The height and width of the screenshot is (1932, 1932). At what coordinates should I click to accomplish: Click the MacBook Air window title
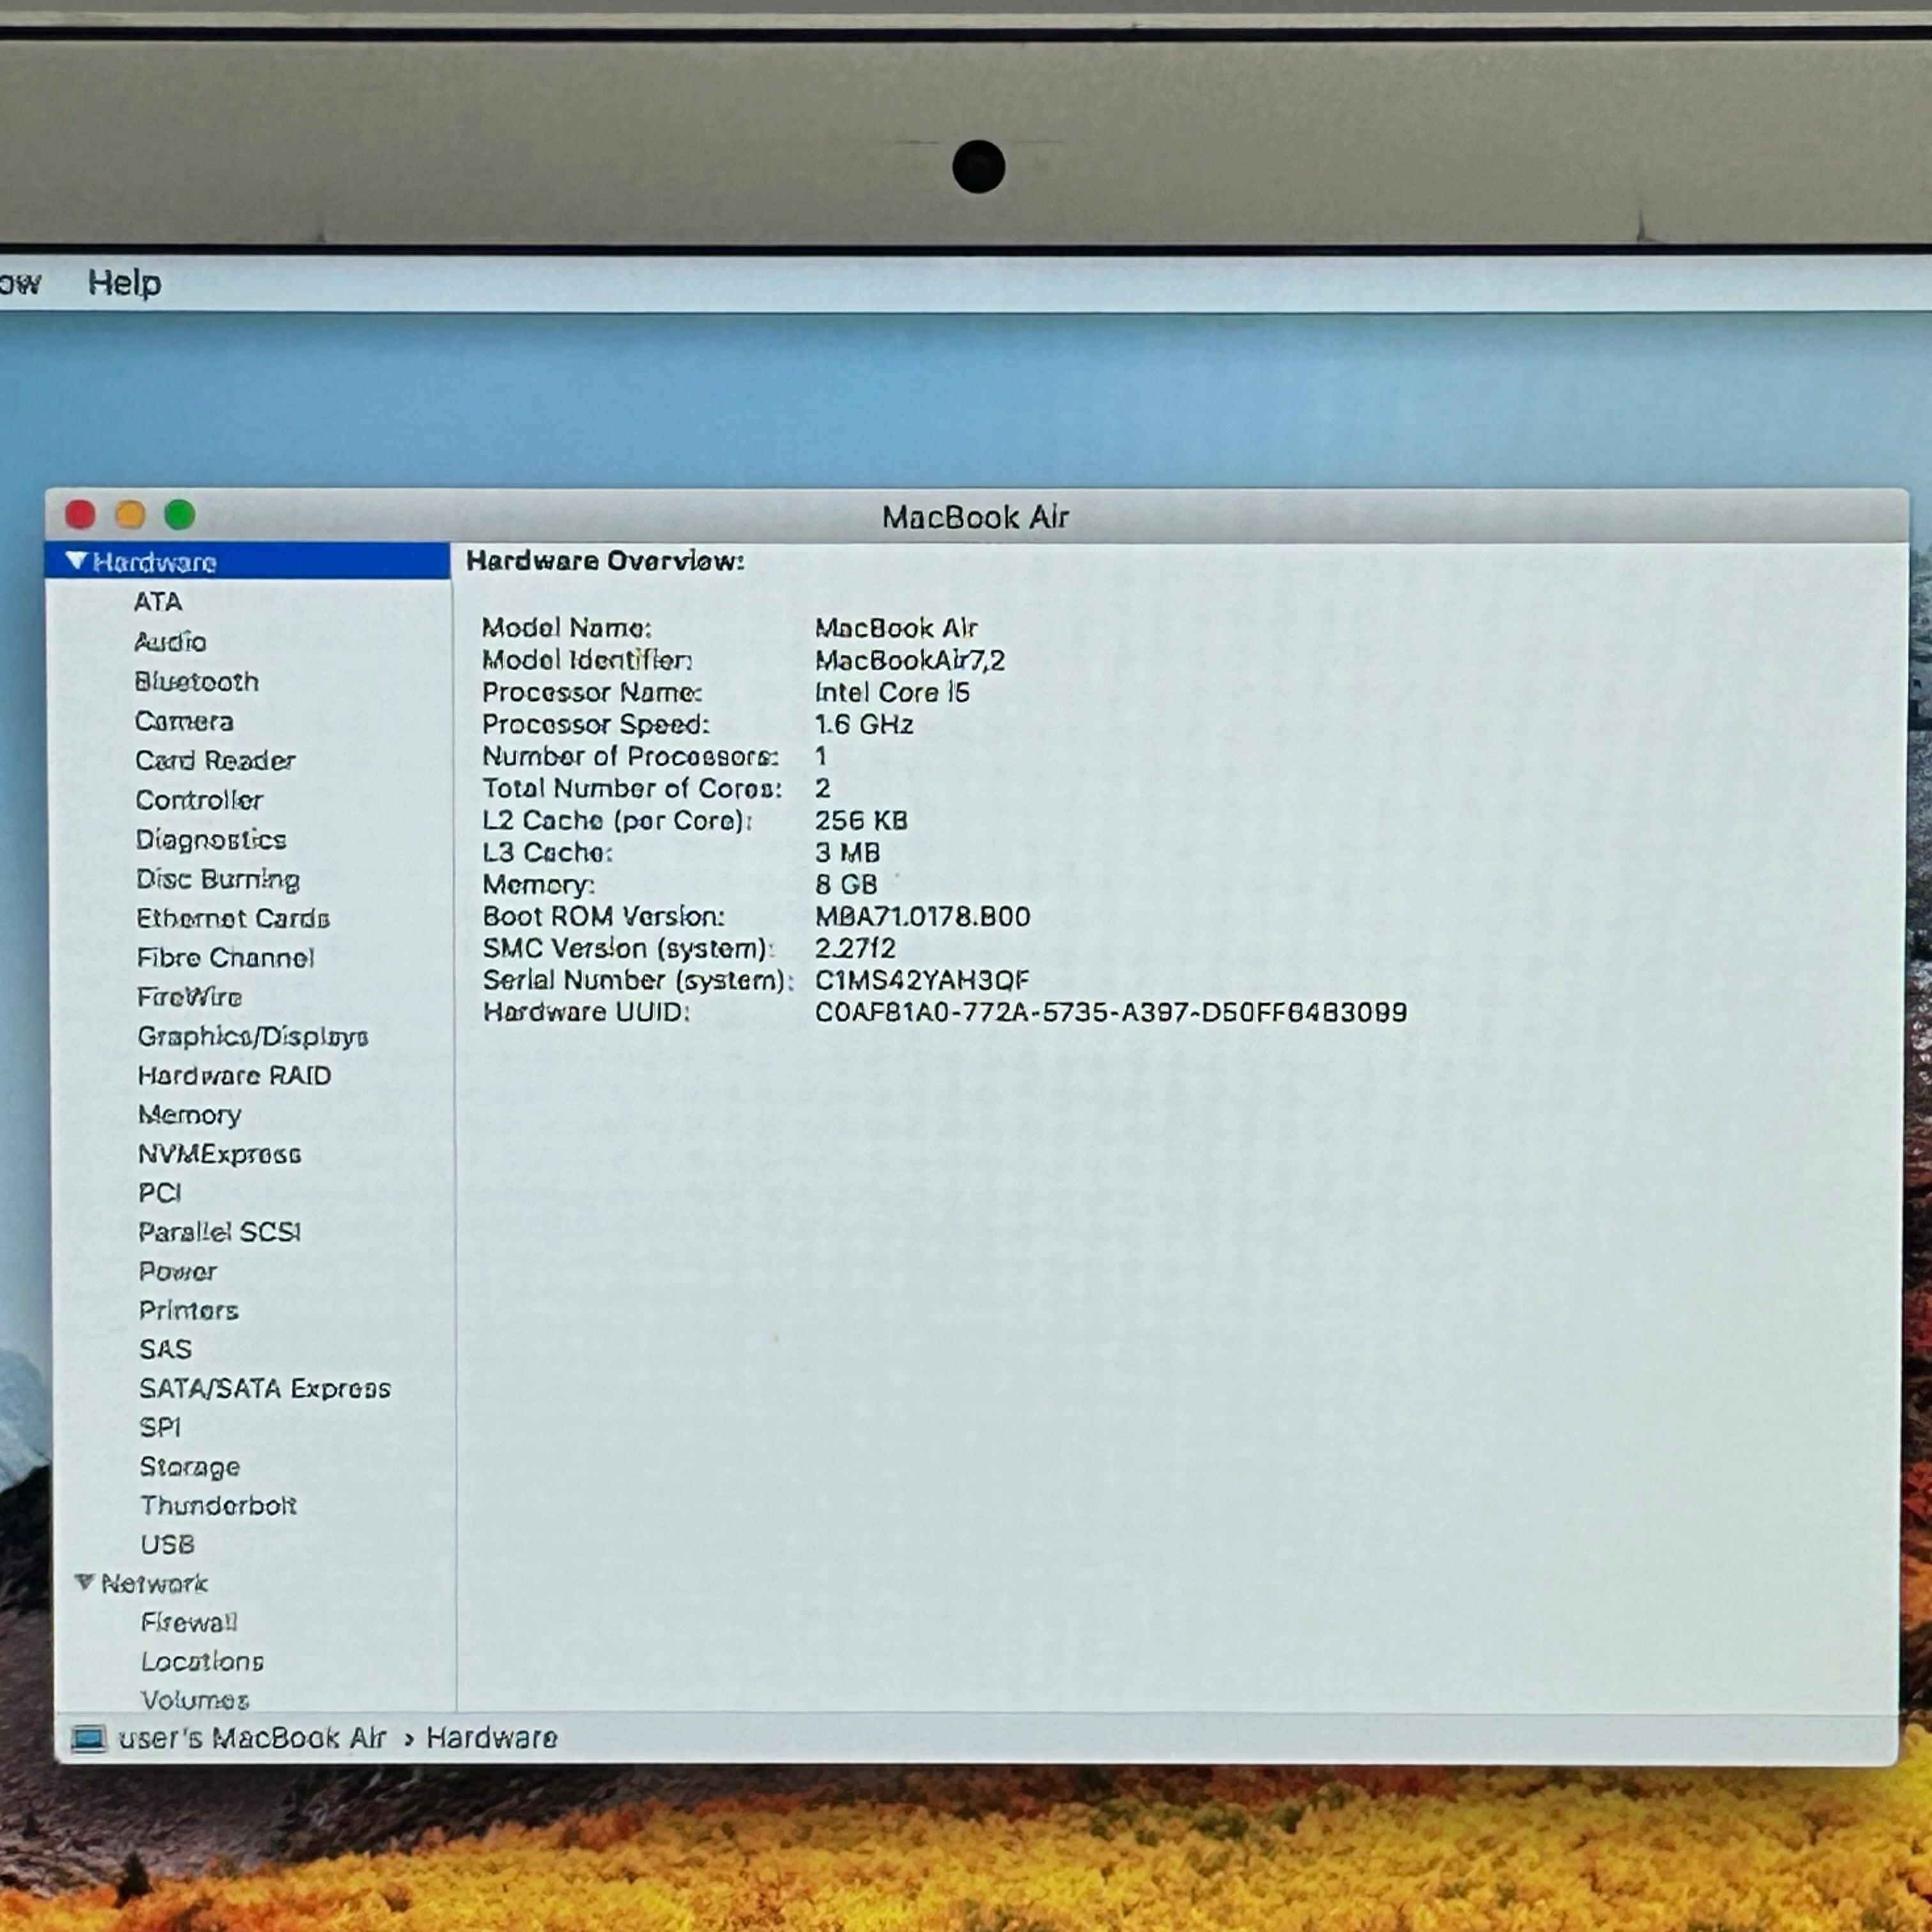click(976, 517)
